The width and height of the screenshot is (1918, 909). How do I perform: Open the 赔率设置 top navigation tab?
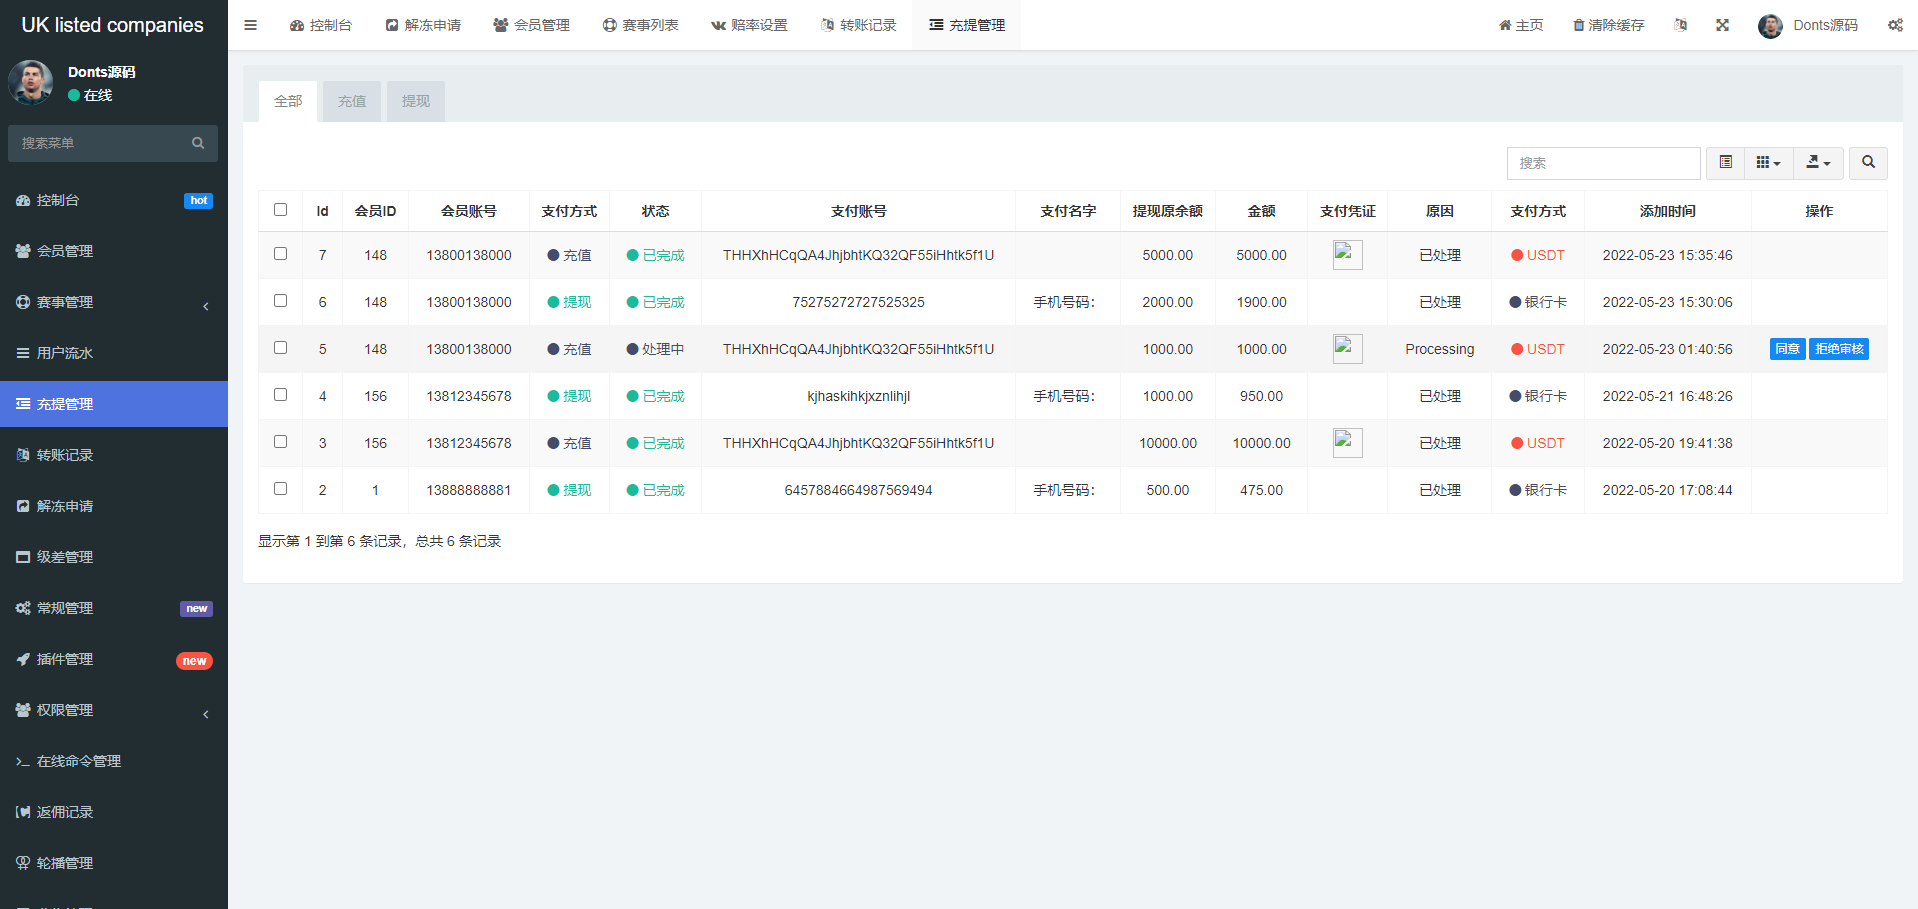[x=749, y=25]
